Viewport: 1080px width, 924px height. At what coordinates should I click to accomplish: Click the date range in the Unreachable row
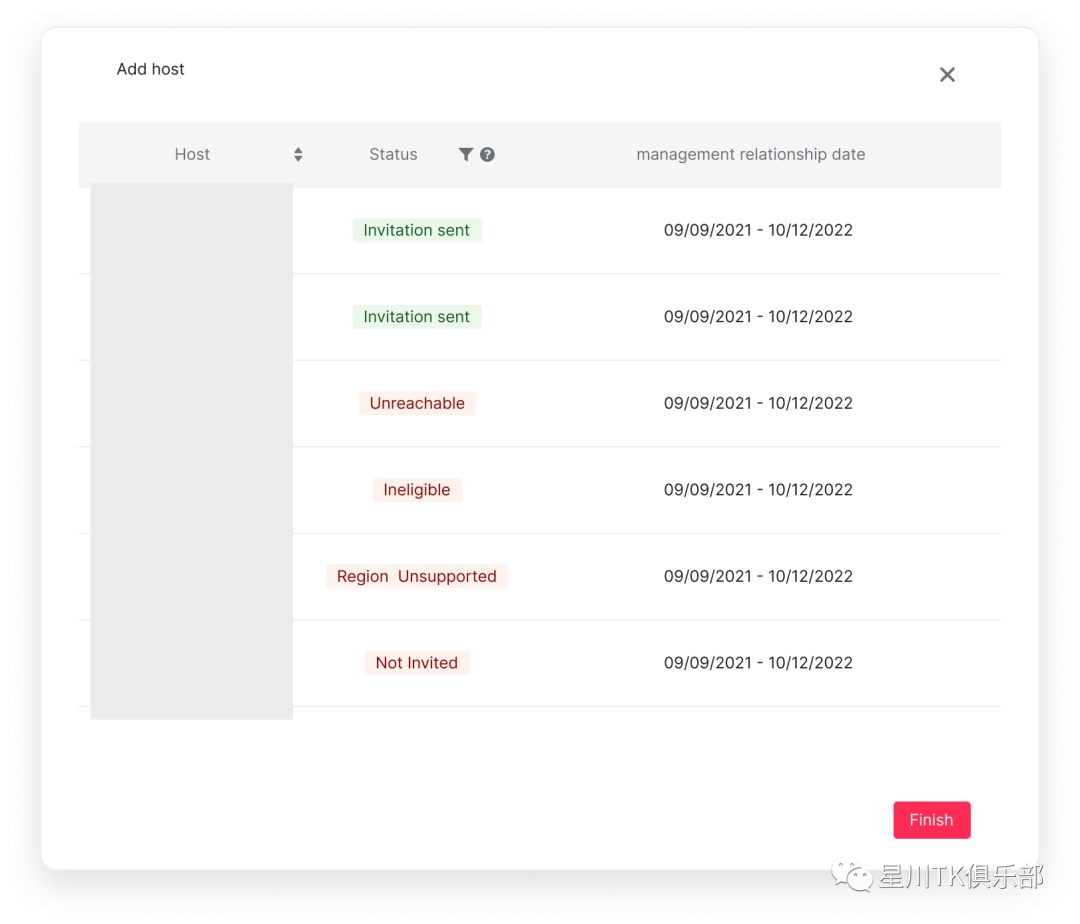click(758, 403)
